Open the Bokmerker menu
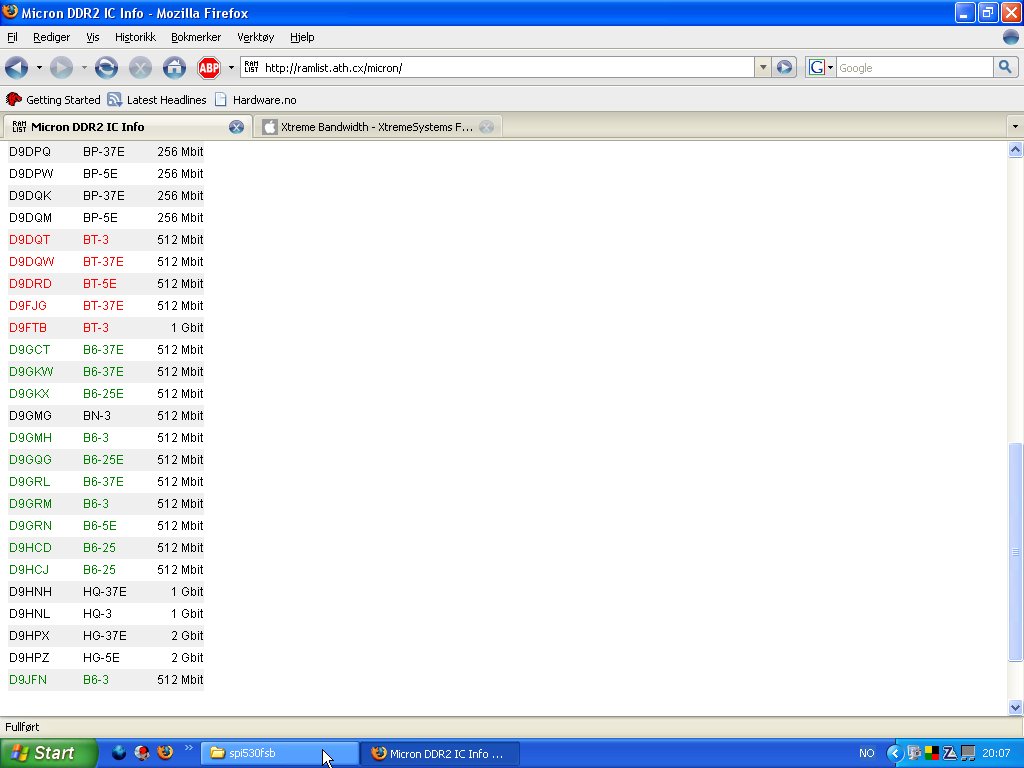This screenshot has height=768, width=1024. pos(196,37)
